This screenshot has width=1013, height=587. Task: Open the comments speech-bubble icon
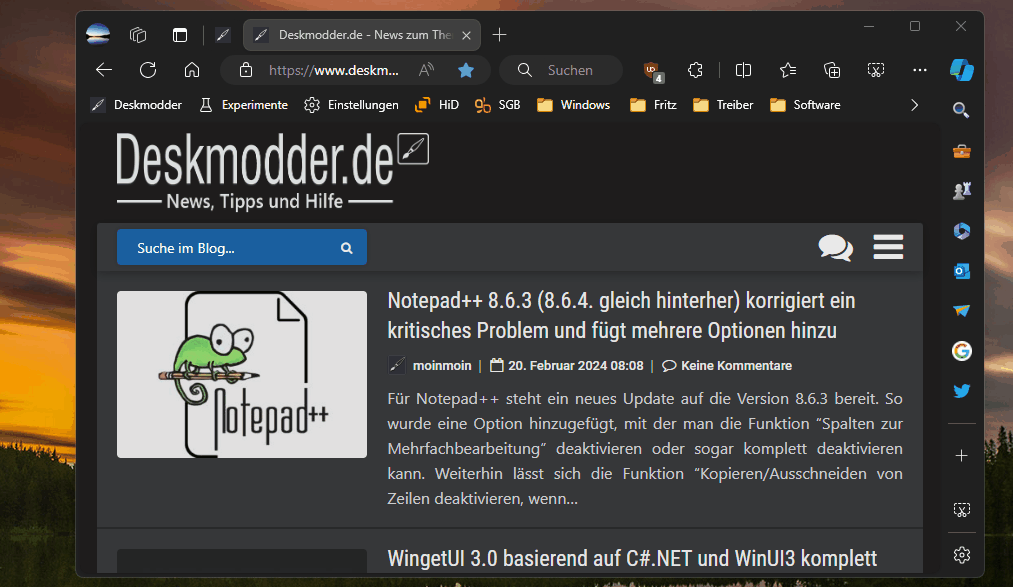tap(835, 247)
